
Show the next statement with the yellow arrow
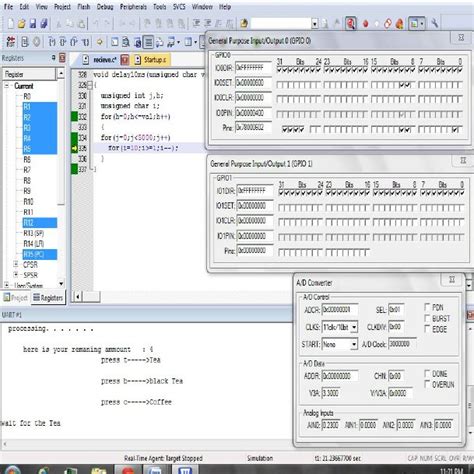pos(99,42)
